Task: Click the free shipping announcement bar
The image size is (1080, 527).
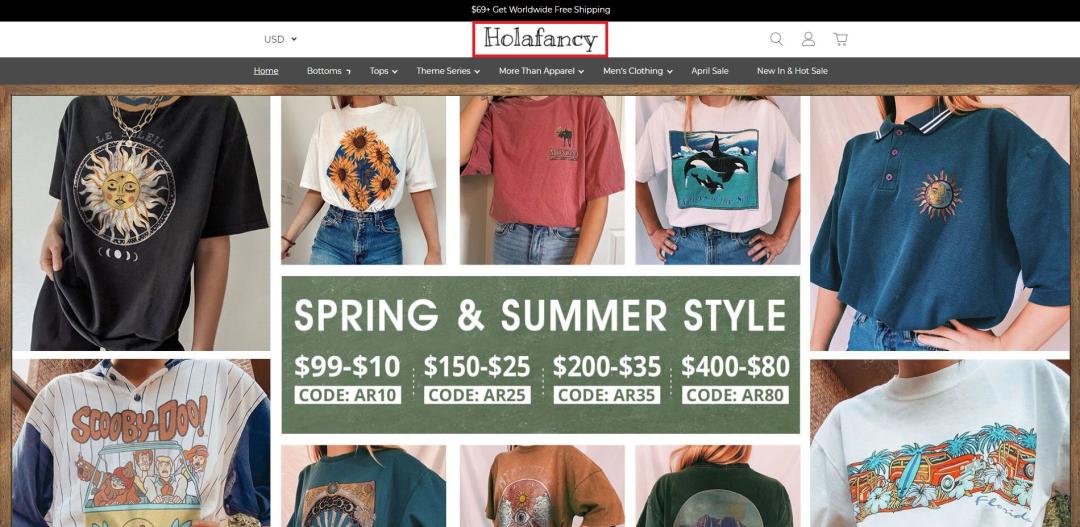Action: pyautogui.click(x=540, y=10)
